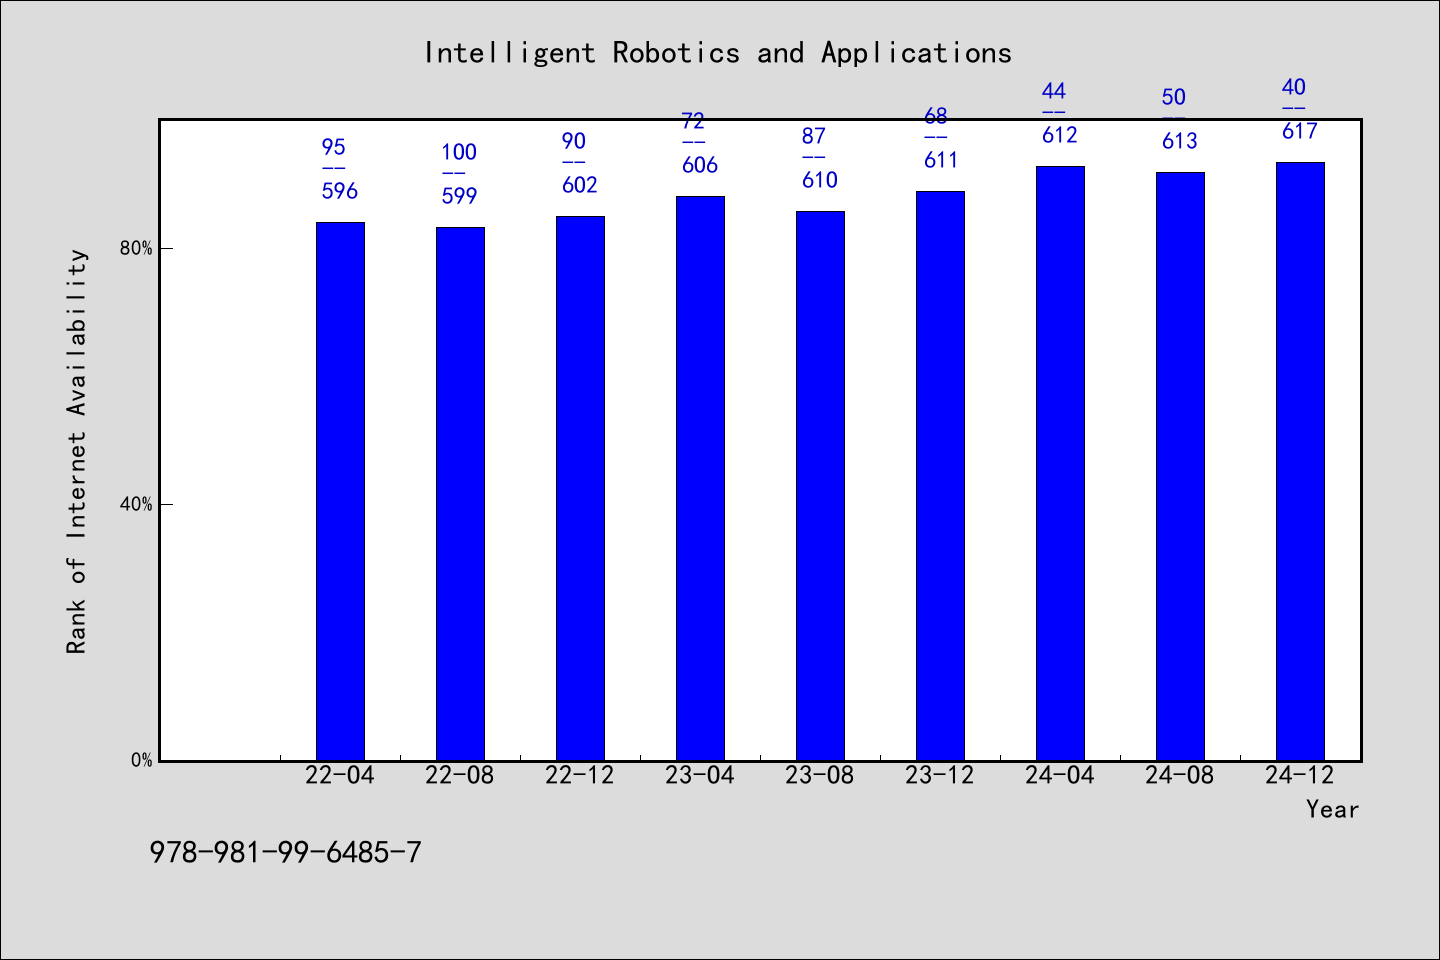The height and width of the screenshot is (960, 1440).
Task: Click the x-axis tick label 22-08
Action: click(x=460, y=776)
